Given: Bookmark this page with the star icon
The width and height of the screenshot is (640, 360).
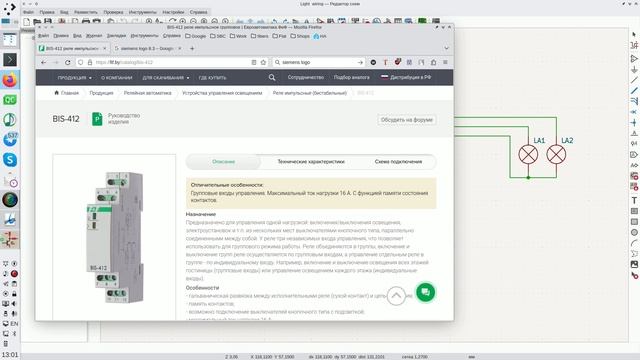Looking at the screenshot, I should click(263, 62).
